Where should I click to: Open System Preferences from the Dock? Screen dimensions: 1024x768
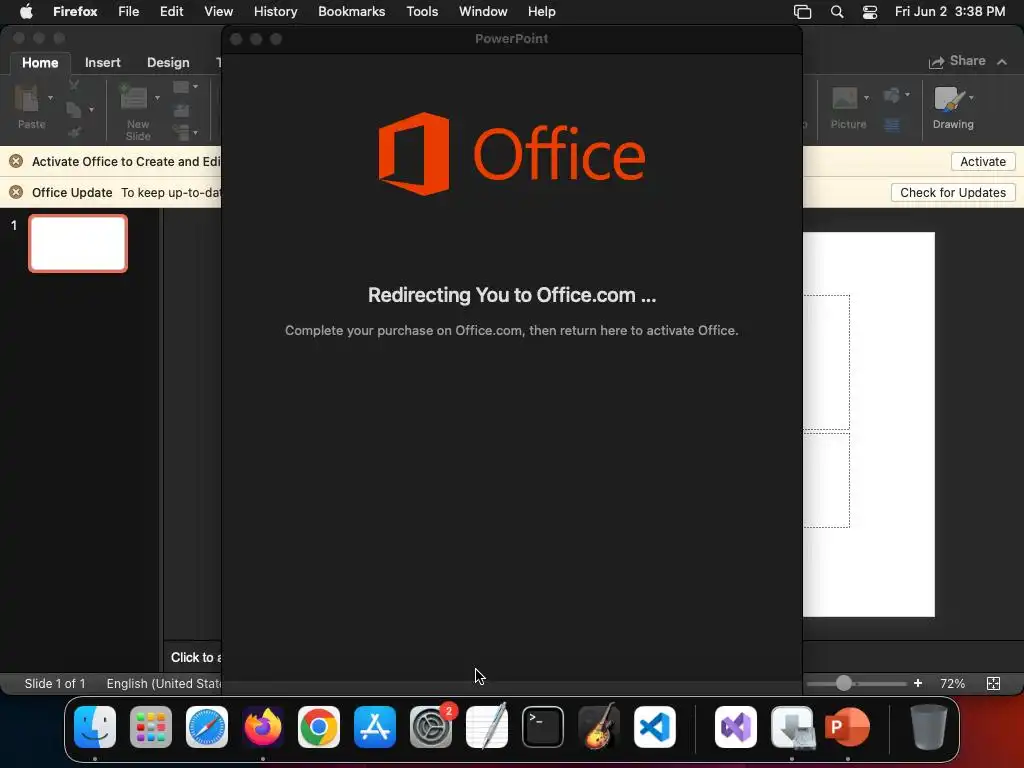(x=431, y=727)
